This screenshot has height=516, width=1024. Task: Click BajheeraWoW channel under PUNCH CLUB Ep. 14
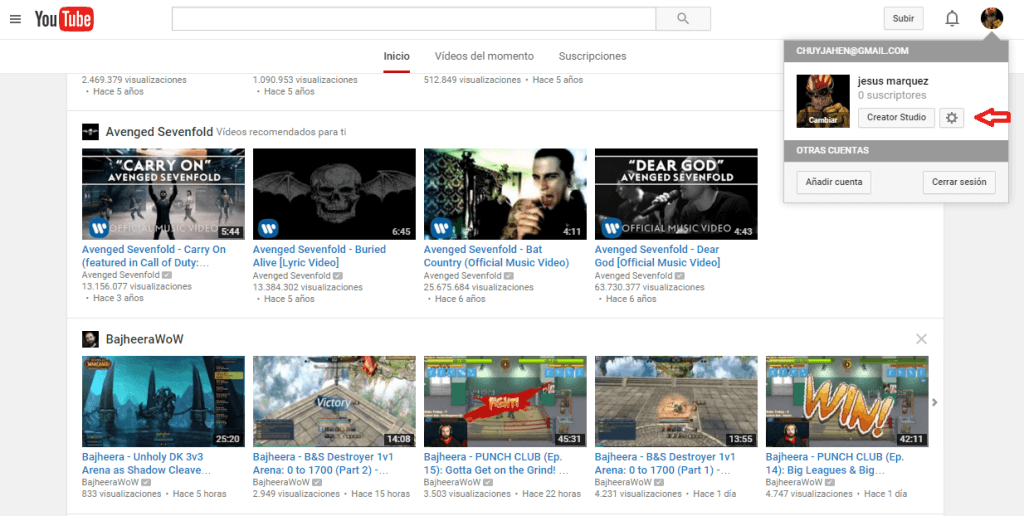(x=795, y=482)
